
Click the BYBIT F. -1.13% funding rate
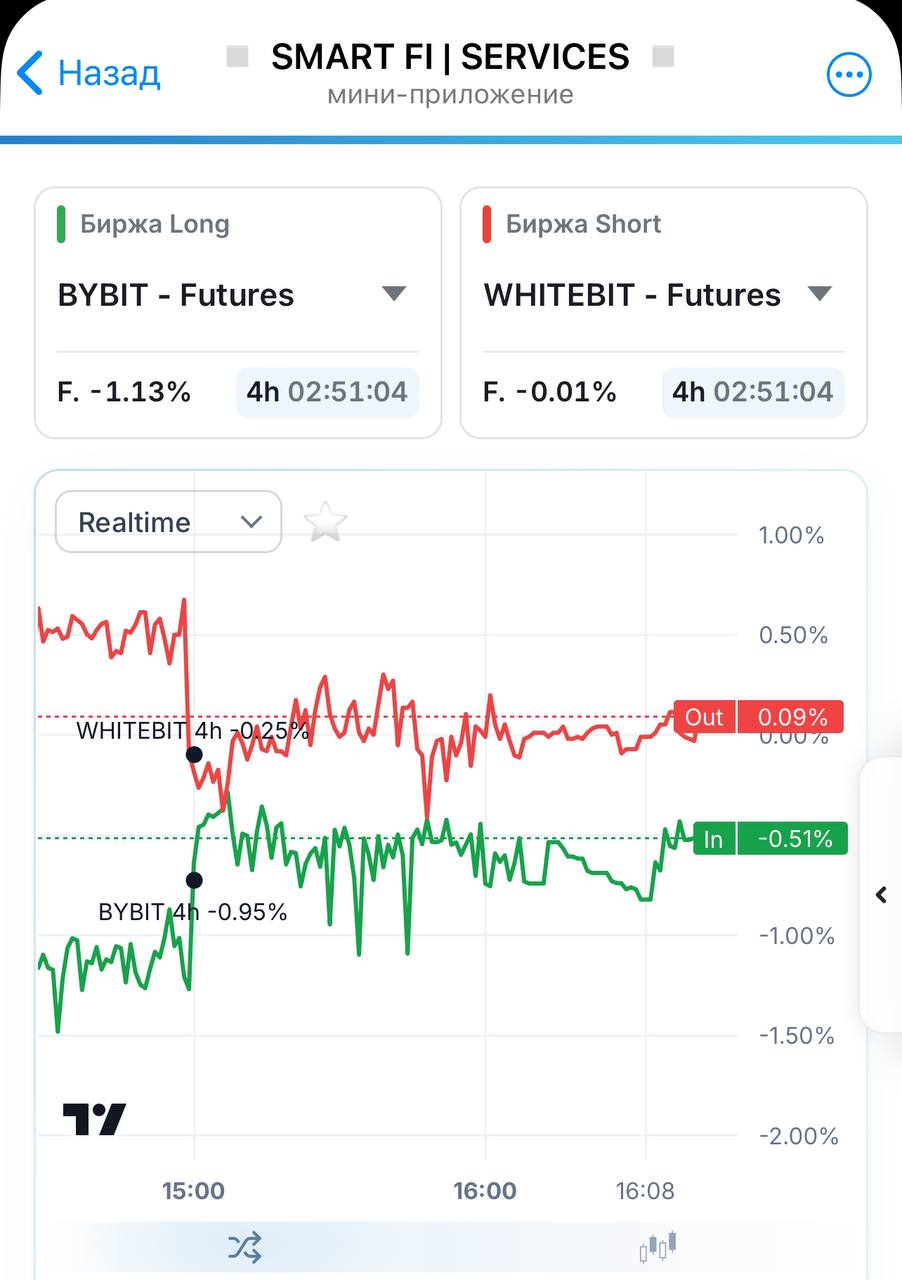click(x=124, y=392)
